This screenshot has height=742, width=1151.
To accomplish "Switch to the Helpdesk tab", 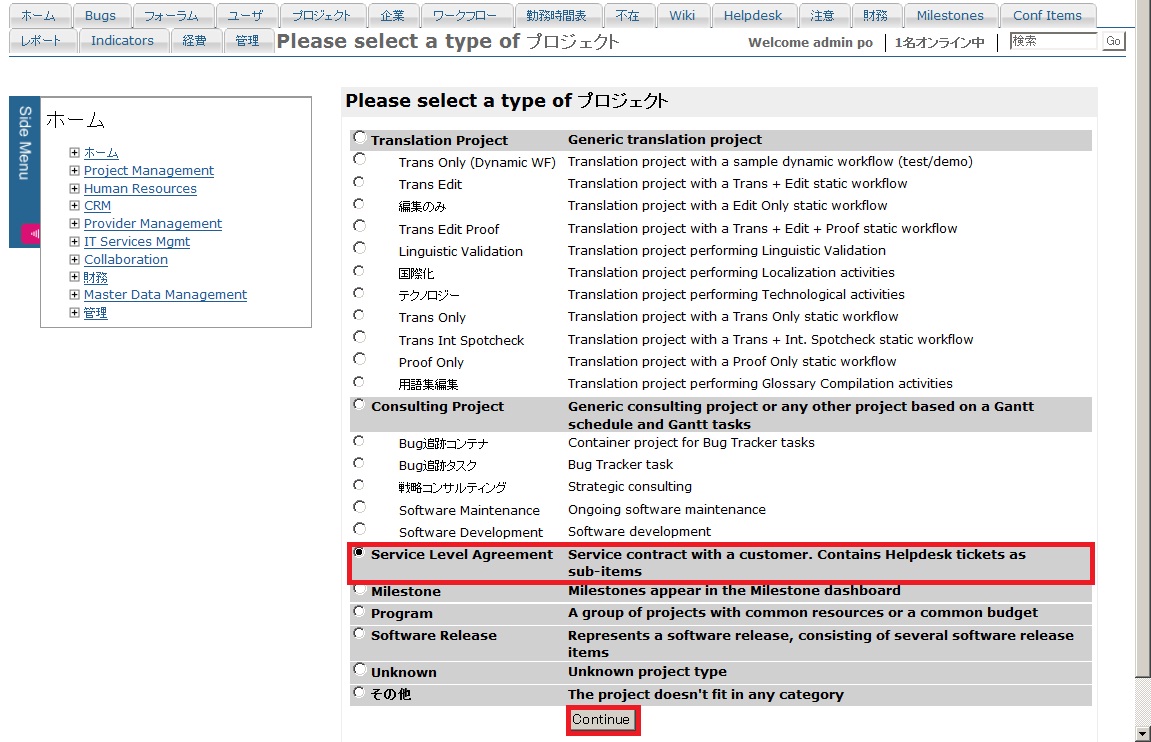I will coord(753,15).
